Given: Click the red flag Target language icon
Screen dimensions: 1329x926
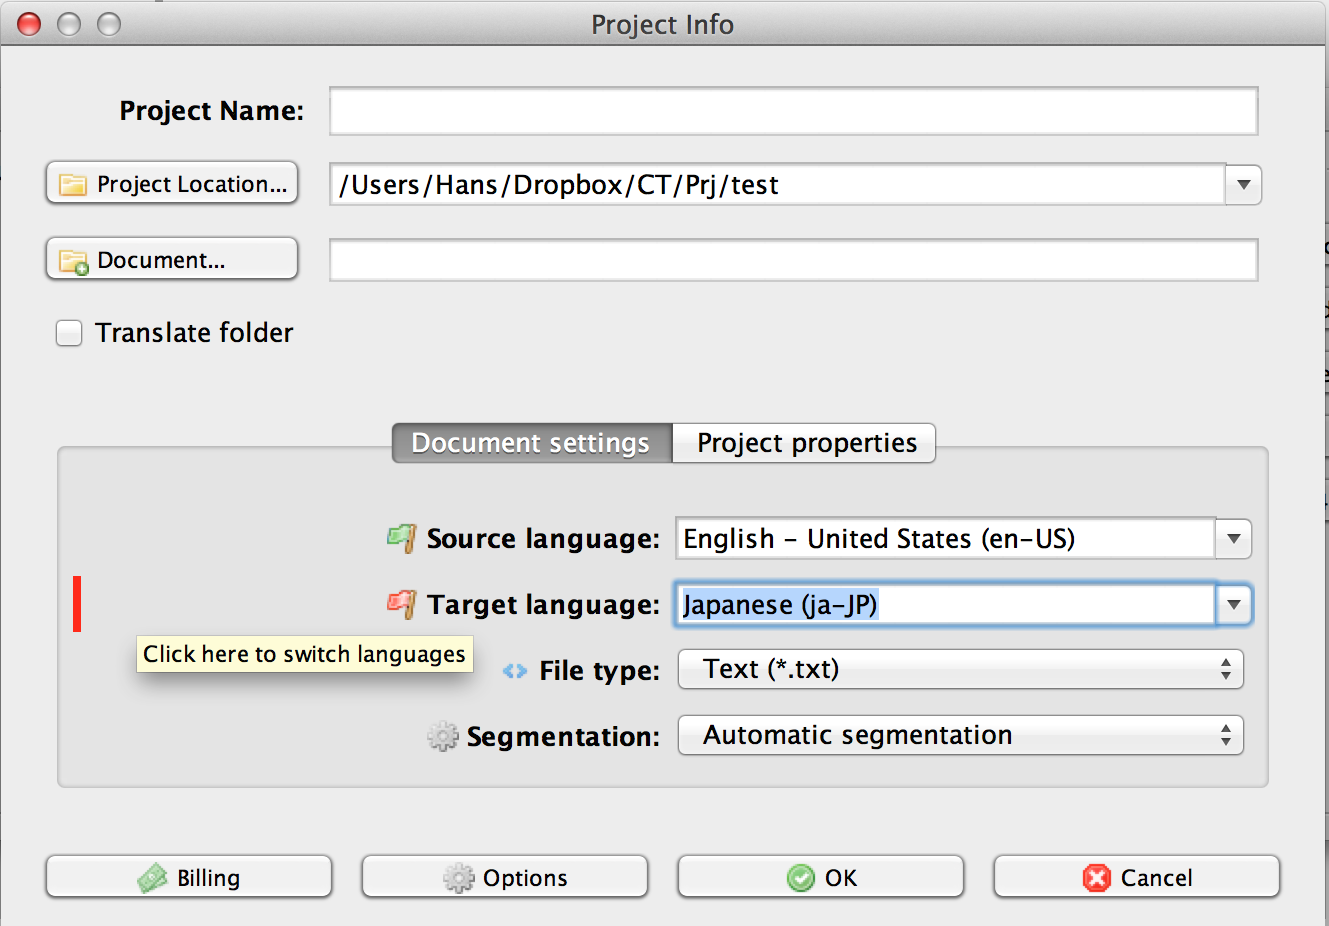Looking at the screenshot, I should pos(402,604).
